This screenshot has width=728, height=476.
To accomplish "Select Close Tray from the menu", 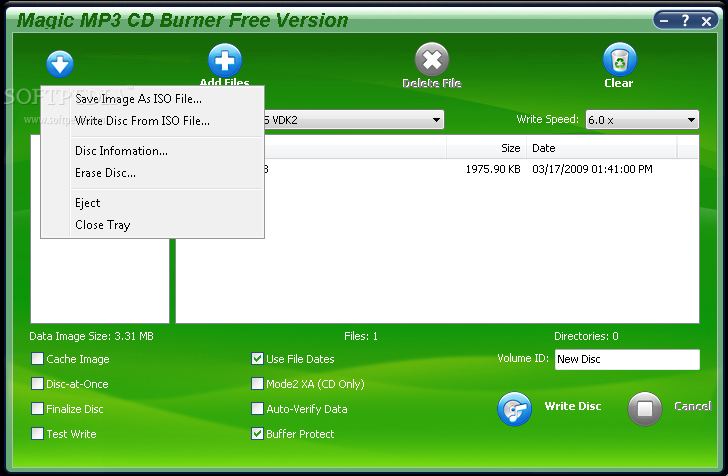I will (103, 225).
